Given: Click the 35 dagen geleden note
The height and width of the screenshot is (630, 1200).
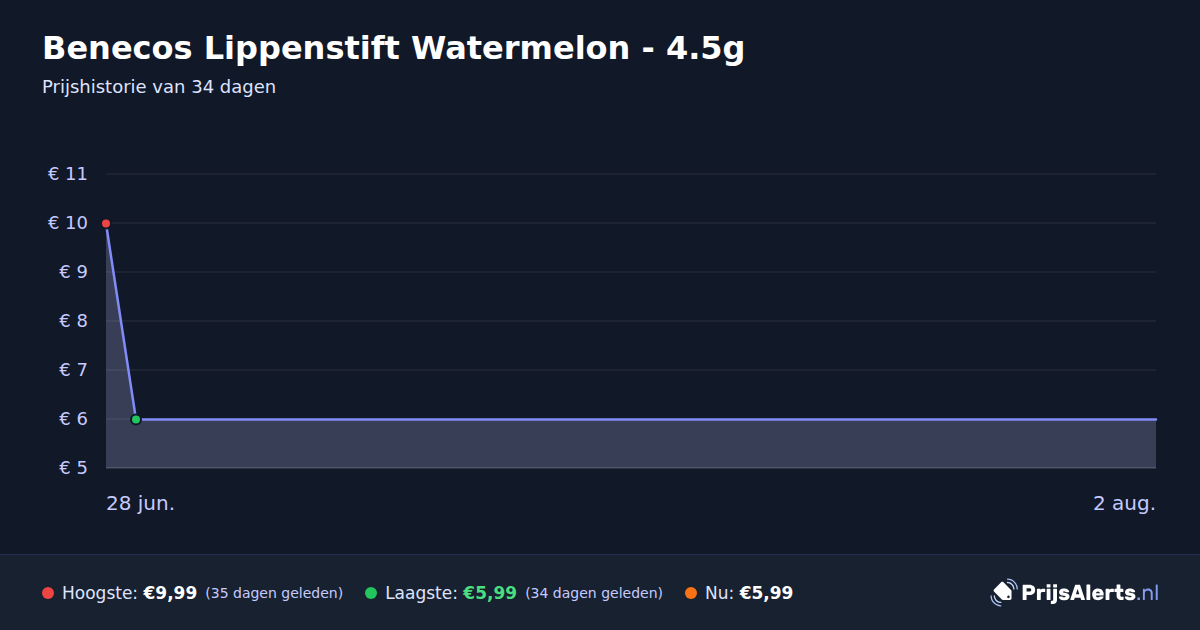Looking at the screenshot, I should pos(274,593).
